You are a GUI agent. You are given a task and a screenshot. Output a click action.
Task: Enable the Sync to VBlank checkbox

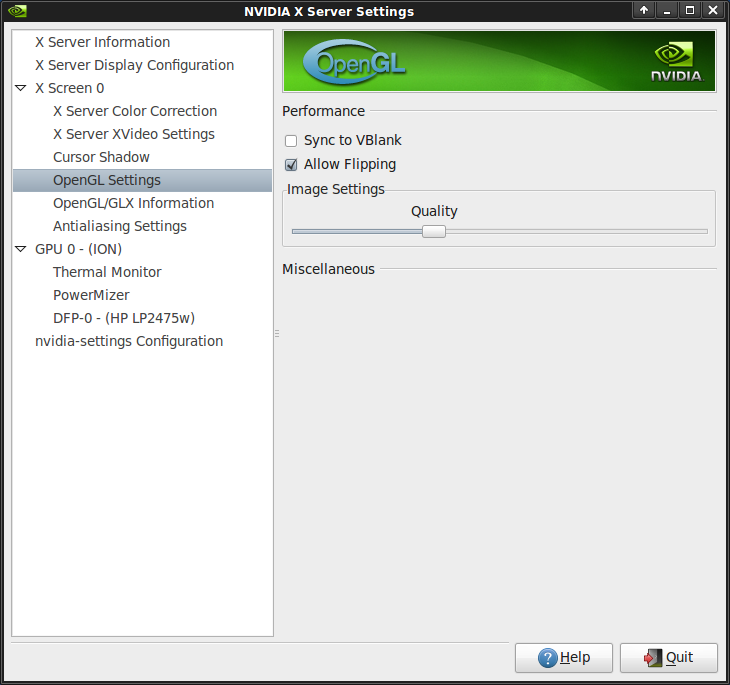click(x=291, y=141)
